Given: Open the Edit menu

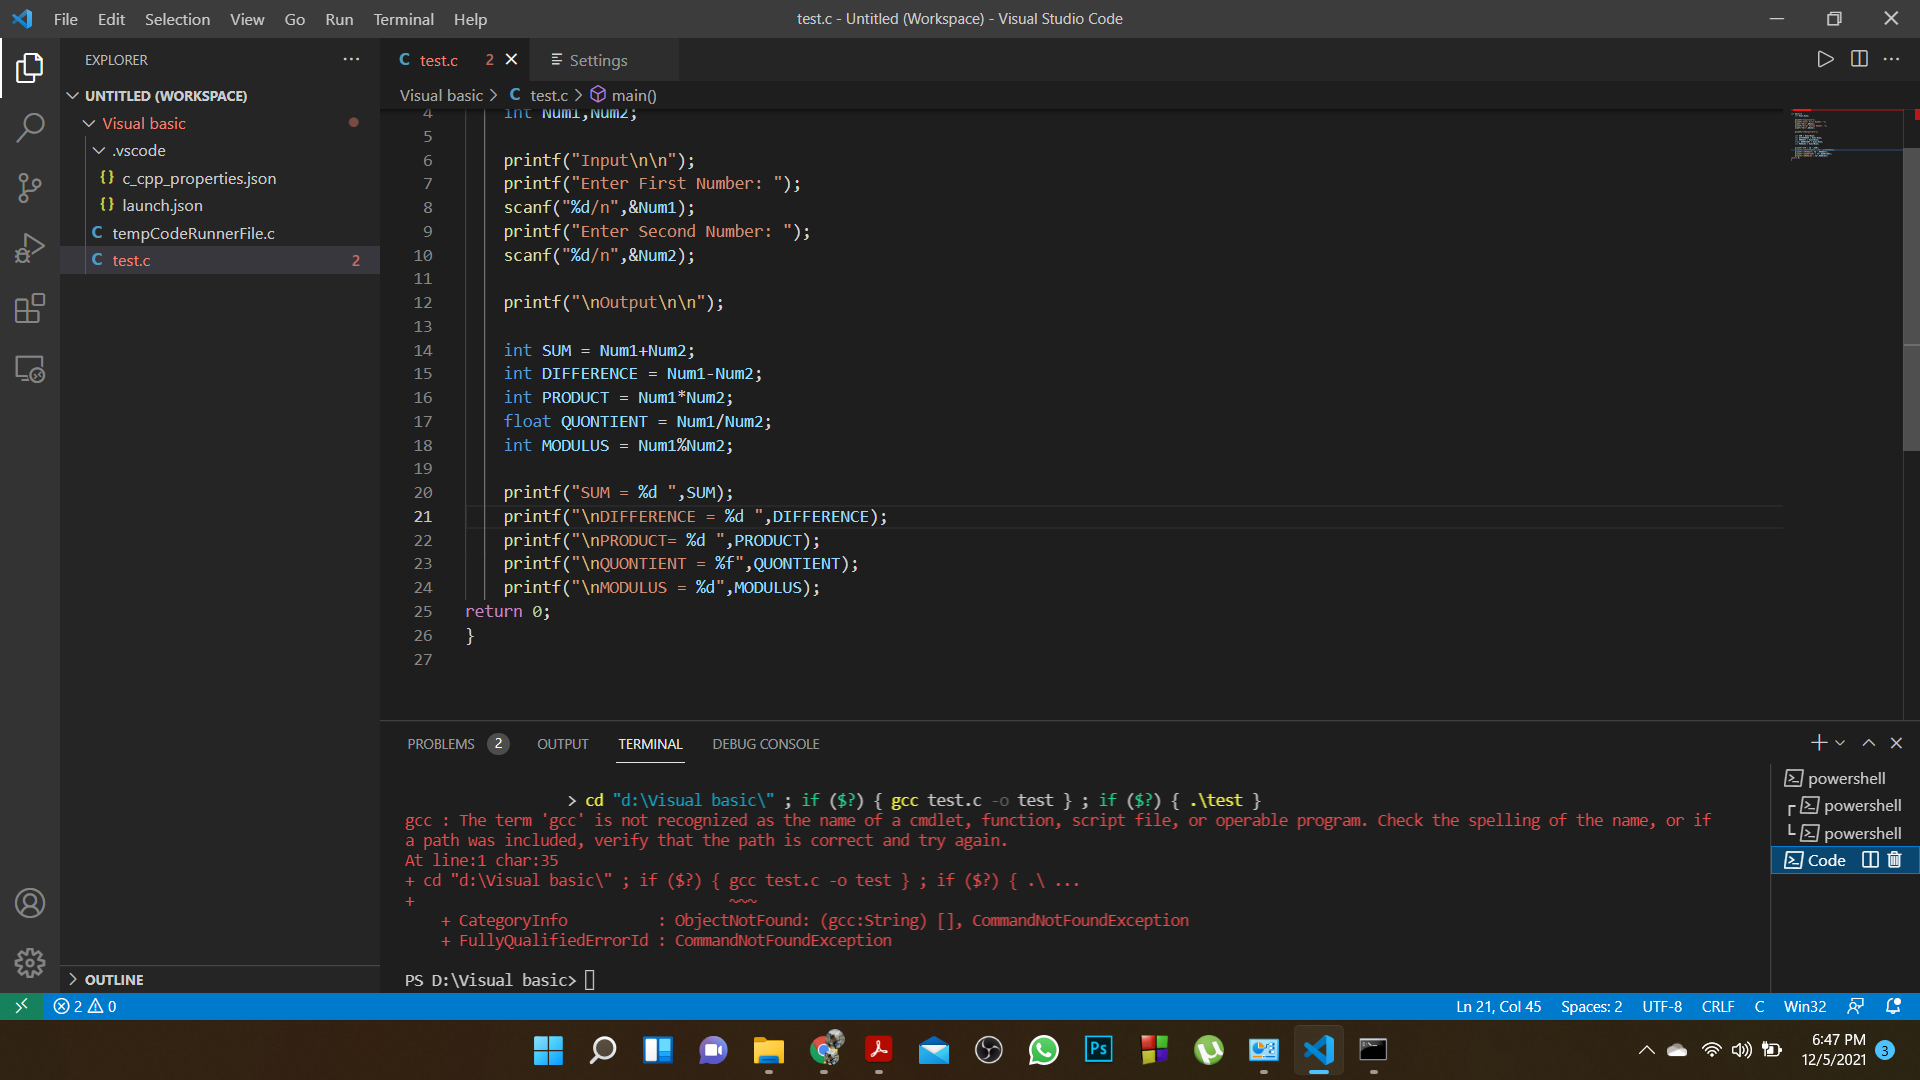Looking at the screenshot, I should click(111, 19).
